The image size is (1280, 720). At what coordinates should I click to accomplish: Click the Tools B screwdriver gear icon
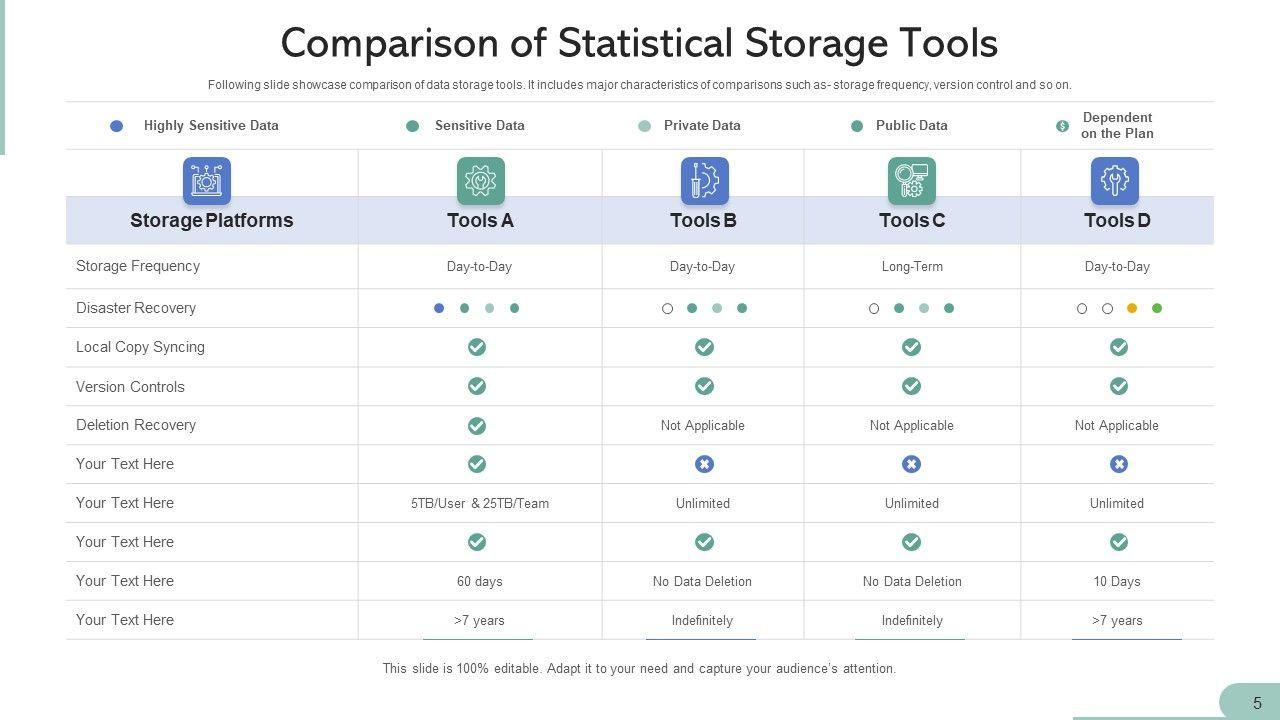(x=704, y=181)
